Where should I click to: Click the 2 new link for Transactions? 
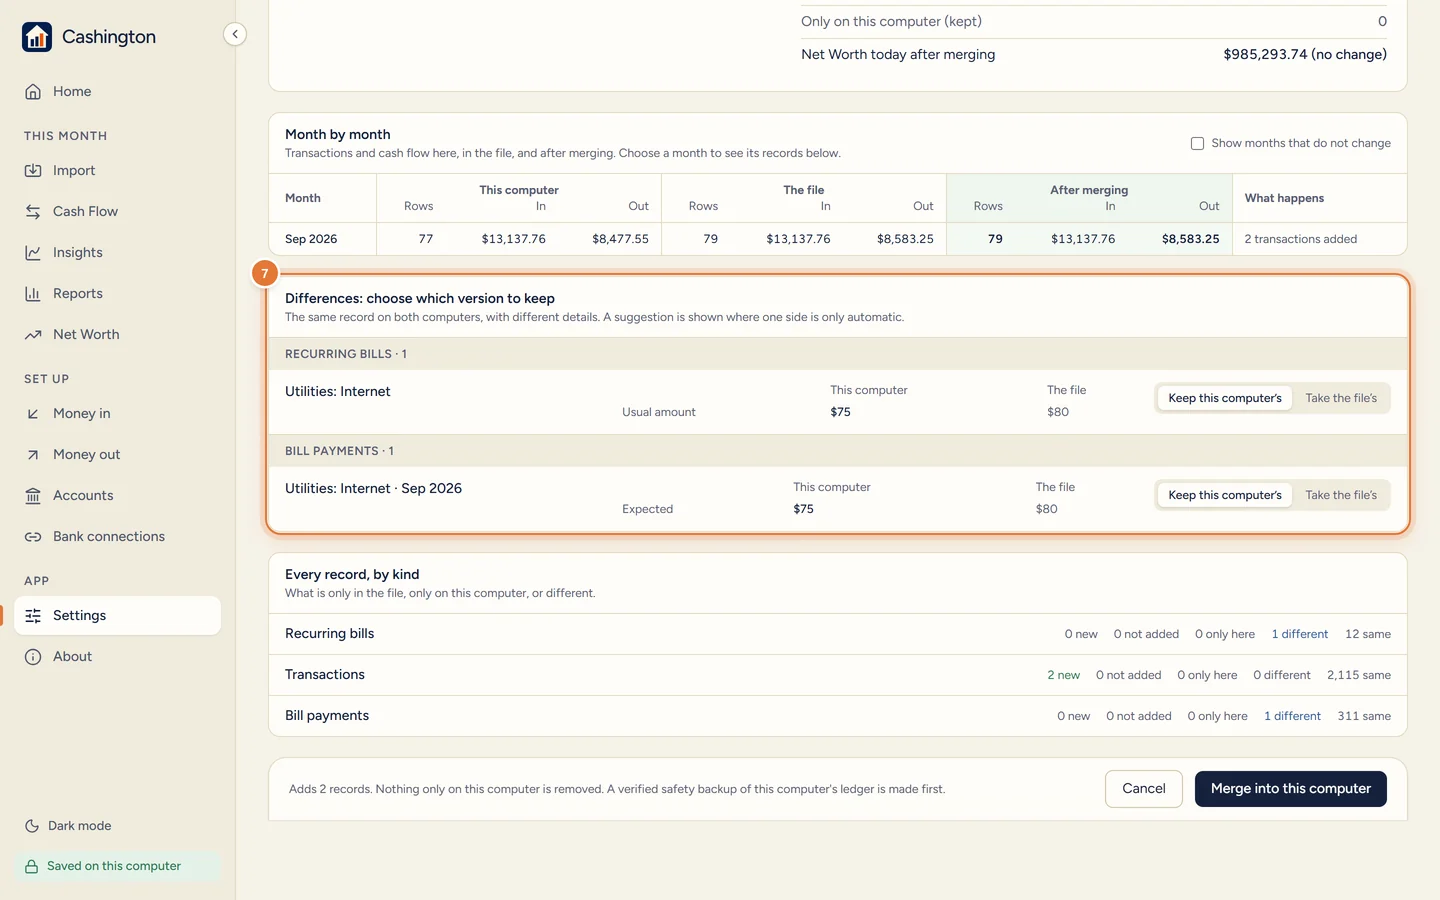1064,675
